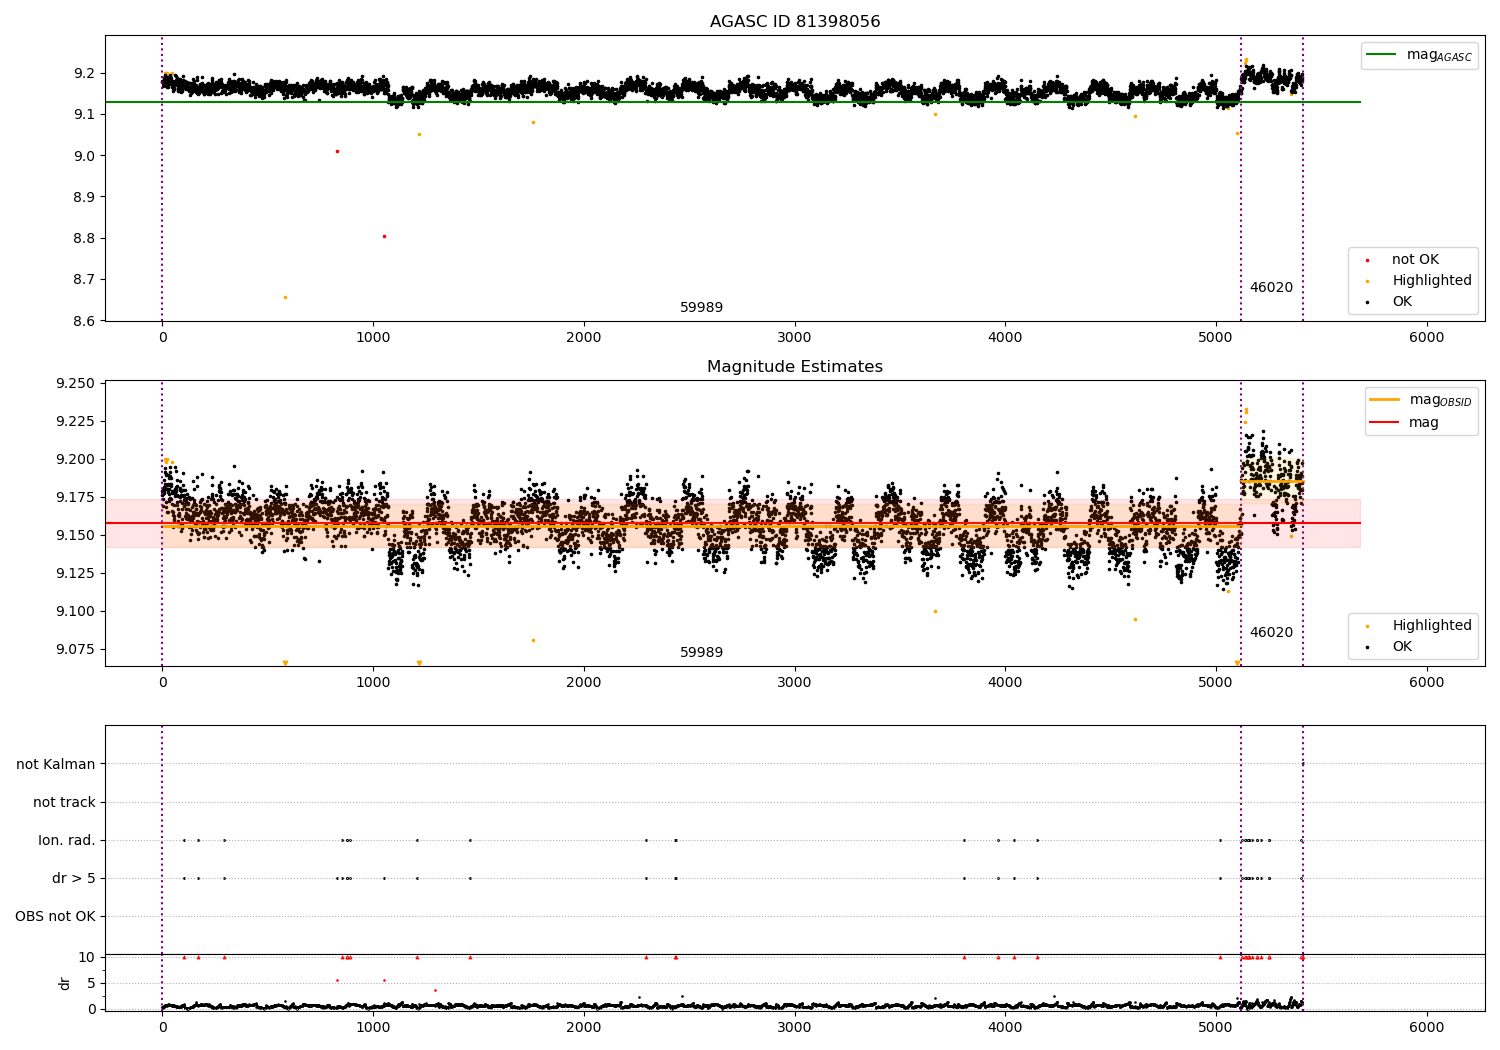Click the 6000 x-tick under the bottom plot
The image size is (1500, 1050).
coord(1427,1027)
